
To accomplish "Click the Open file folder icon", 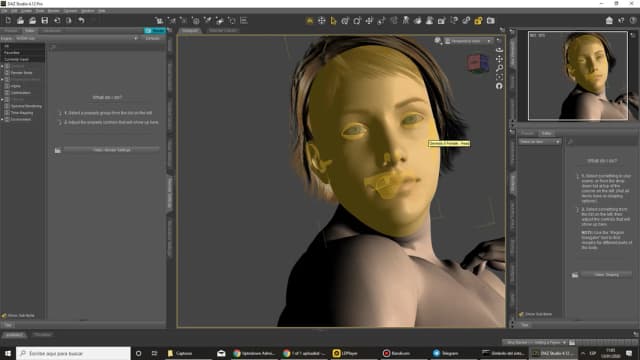I will pos(20,20).
